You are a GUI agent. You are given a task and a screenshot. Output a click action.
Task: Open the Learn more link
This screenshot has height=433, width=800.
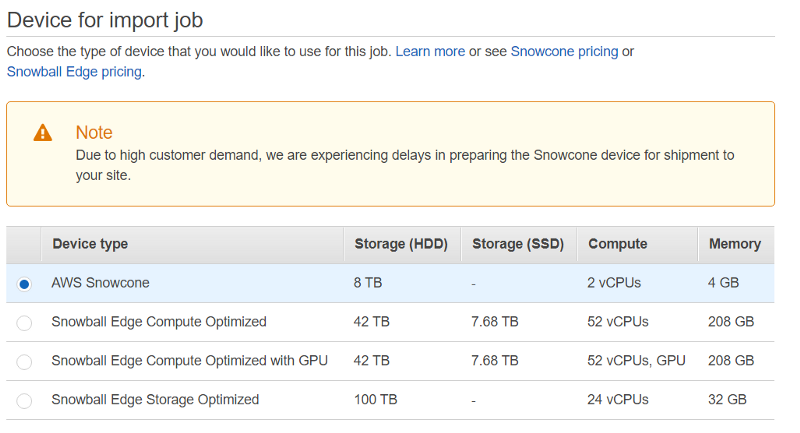[x=430, y=52]
